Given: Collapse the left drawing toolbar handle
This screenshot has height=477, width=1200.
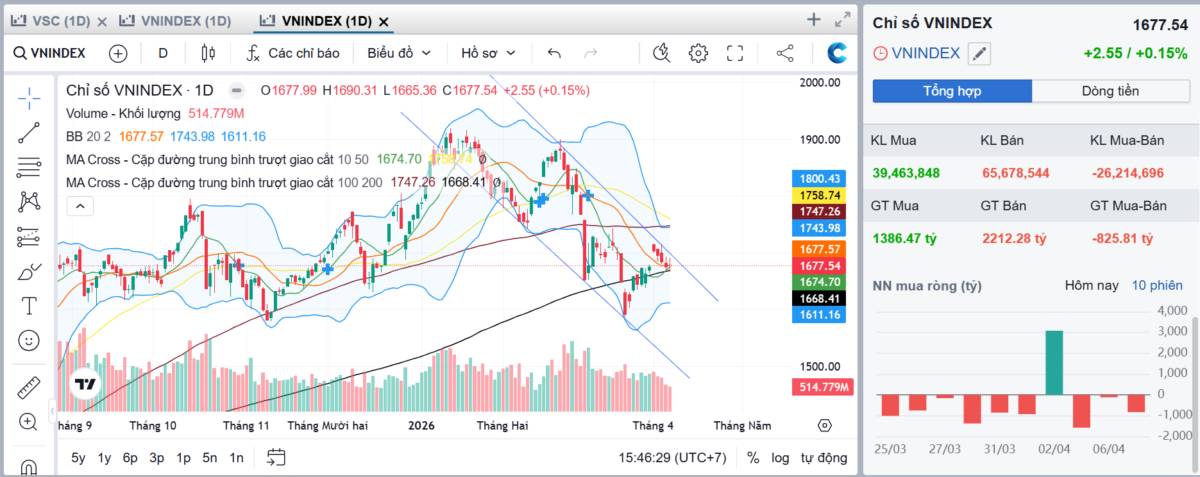Looking at the screenshot, I should coord(52,411).
